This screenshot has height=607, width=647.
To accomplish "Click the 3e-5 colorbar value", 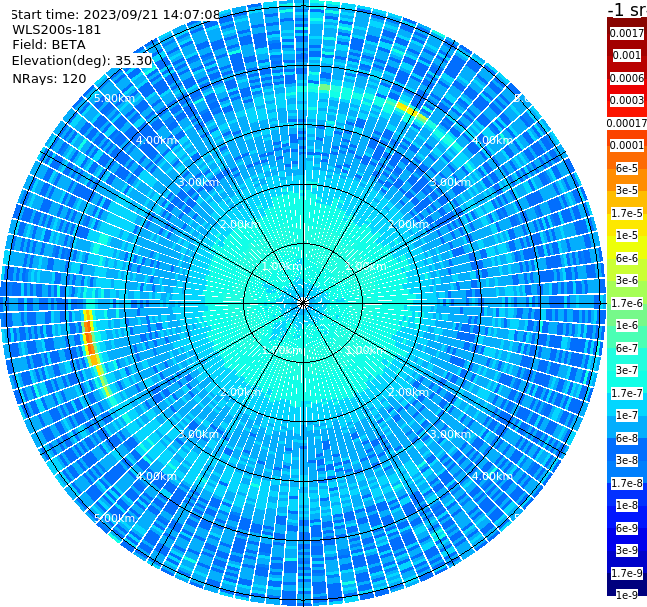I will (x=627, y=190).
